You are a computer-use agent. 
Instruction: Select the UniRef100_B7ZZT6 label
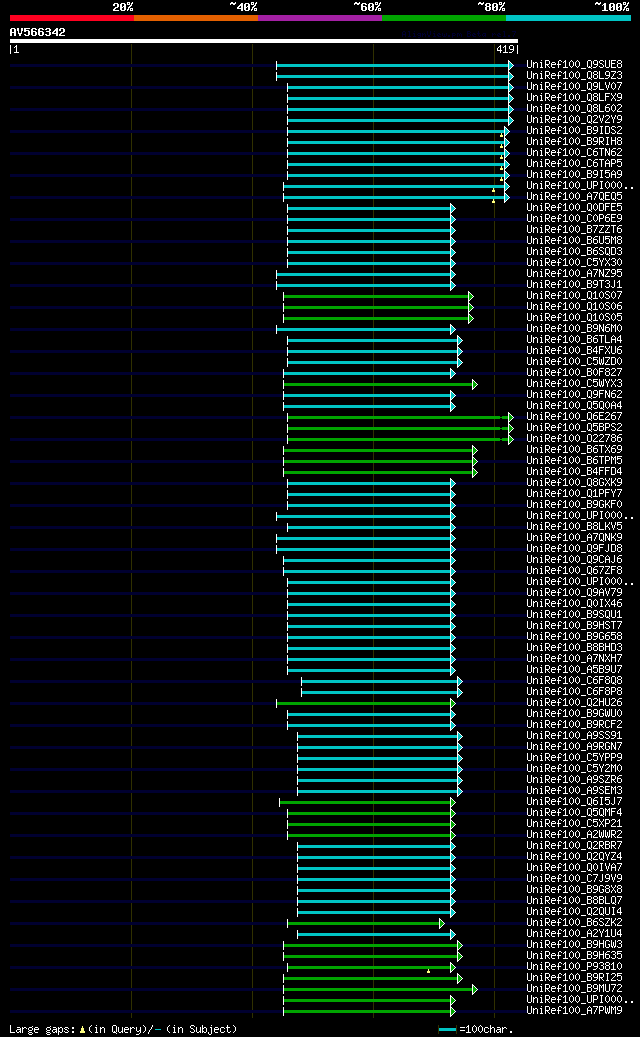click(x=574, y=229)
